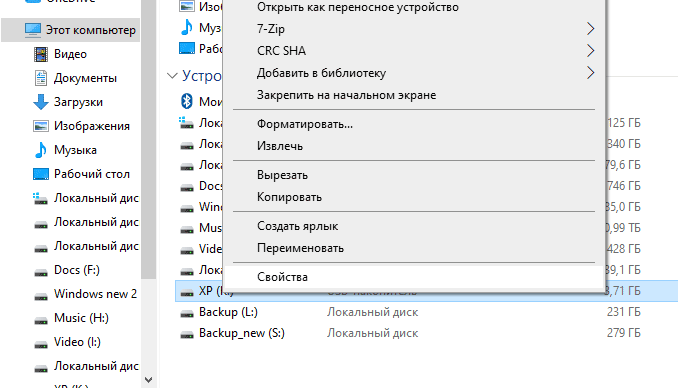Click the 231 ГБ size value
The width and height of the screenshot is (678, 392).
[623, 312]
